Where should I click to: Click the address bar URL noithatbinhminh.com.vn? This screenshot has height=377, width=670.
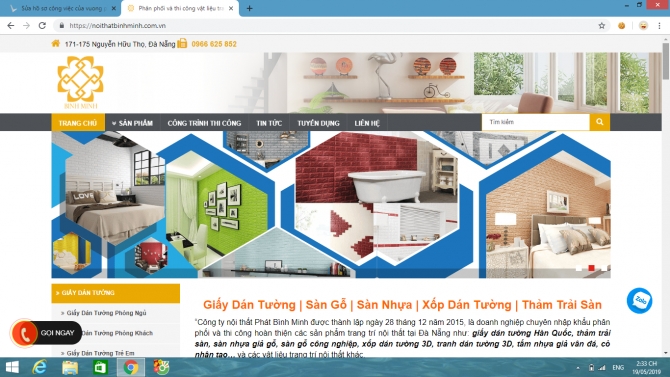(118, 26)
